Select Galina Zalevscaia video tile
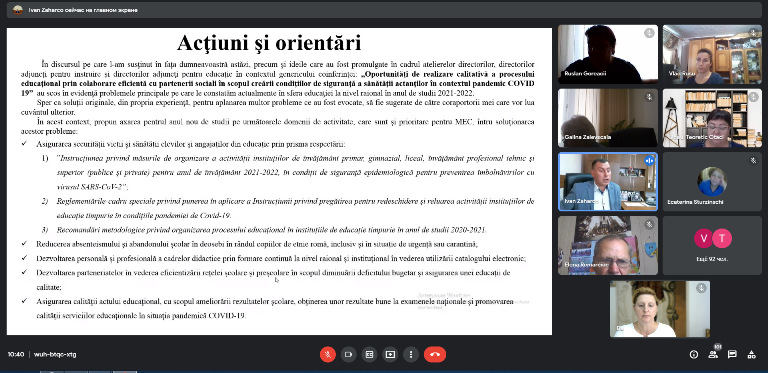 pos(608,118)
